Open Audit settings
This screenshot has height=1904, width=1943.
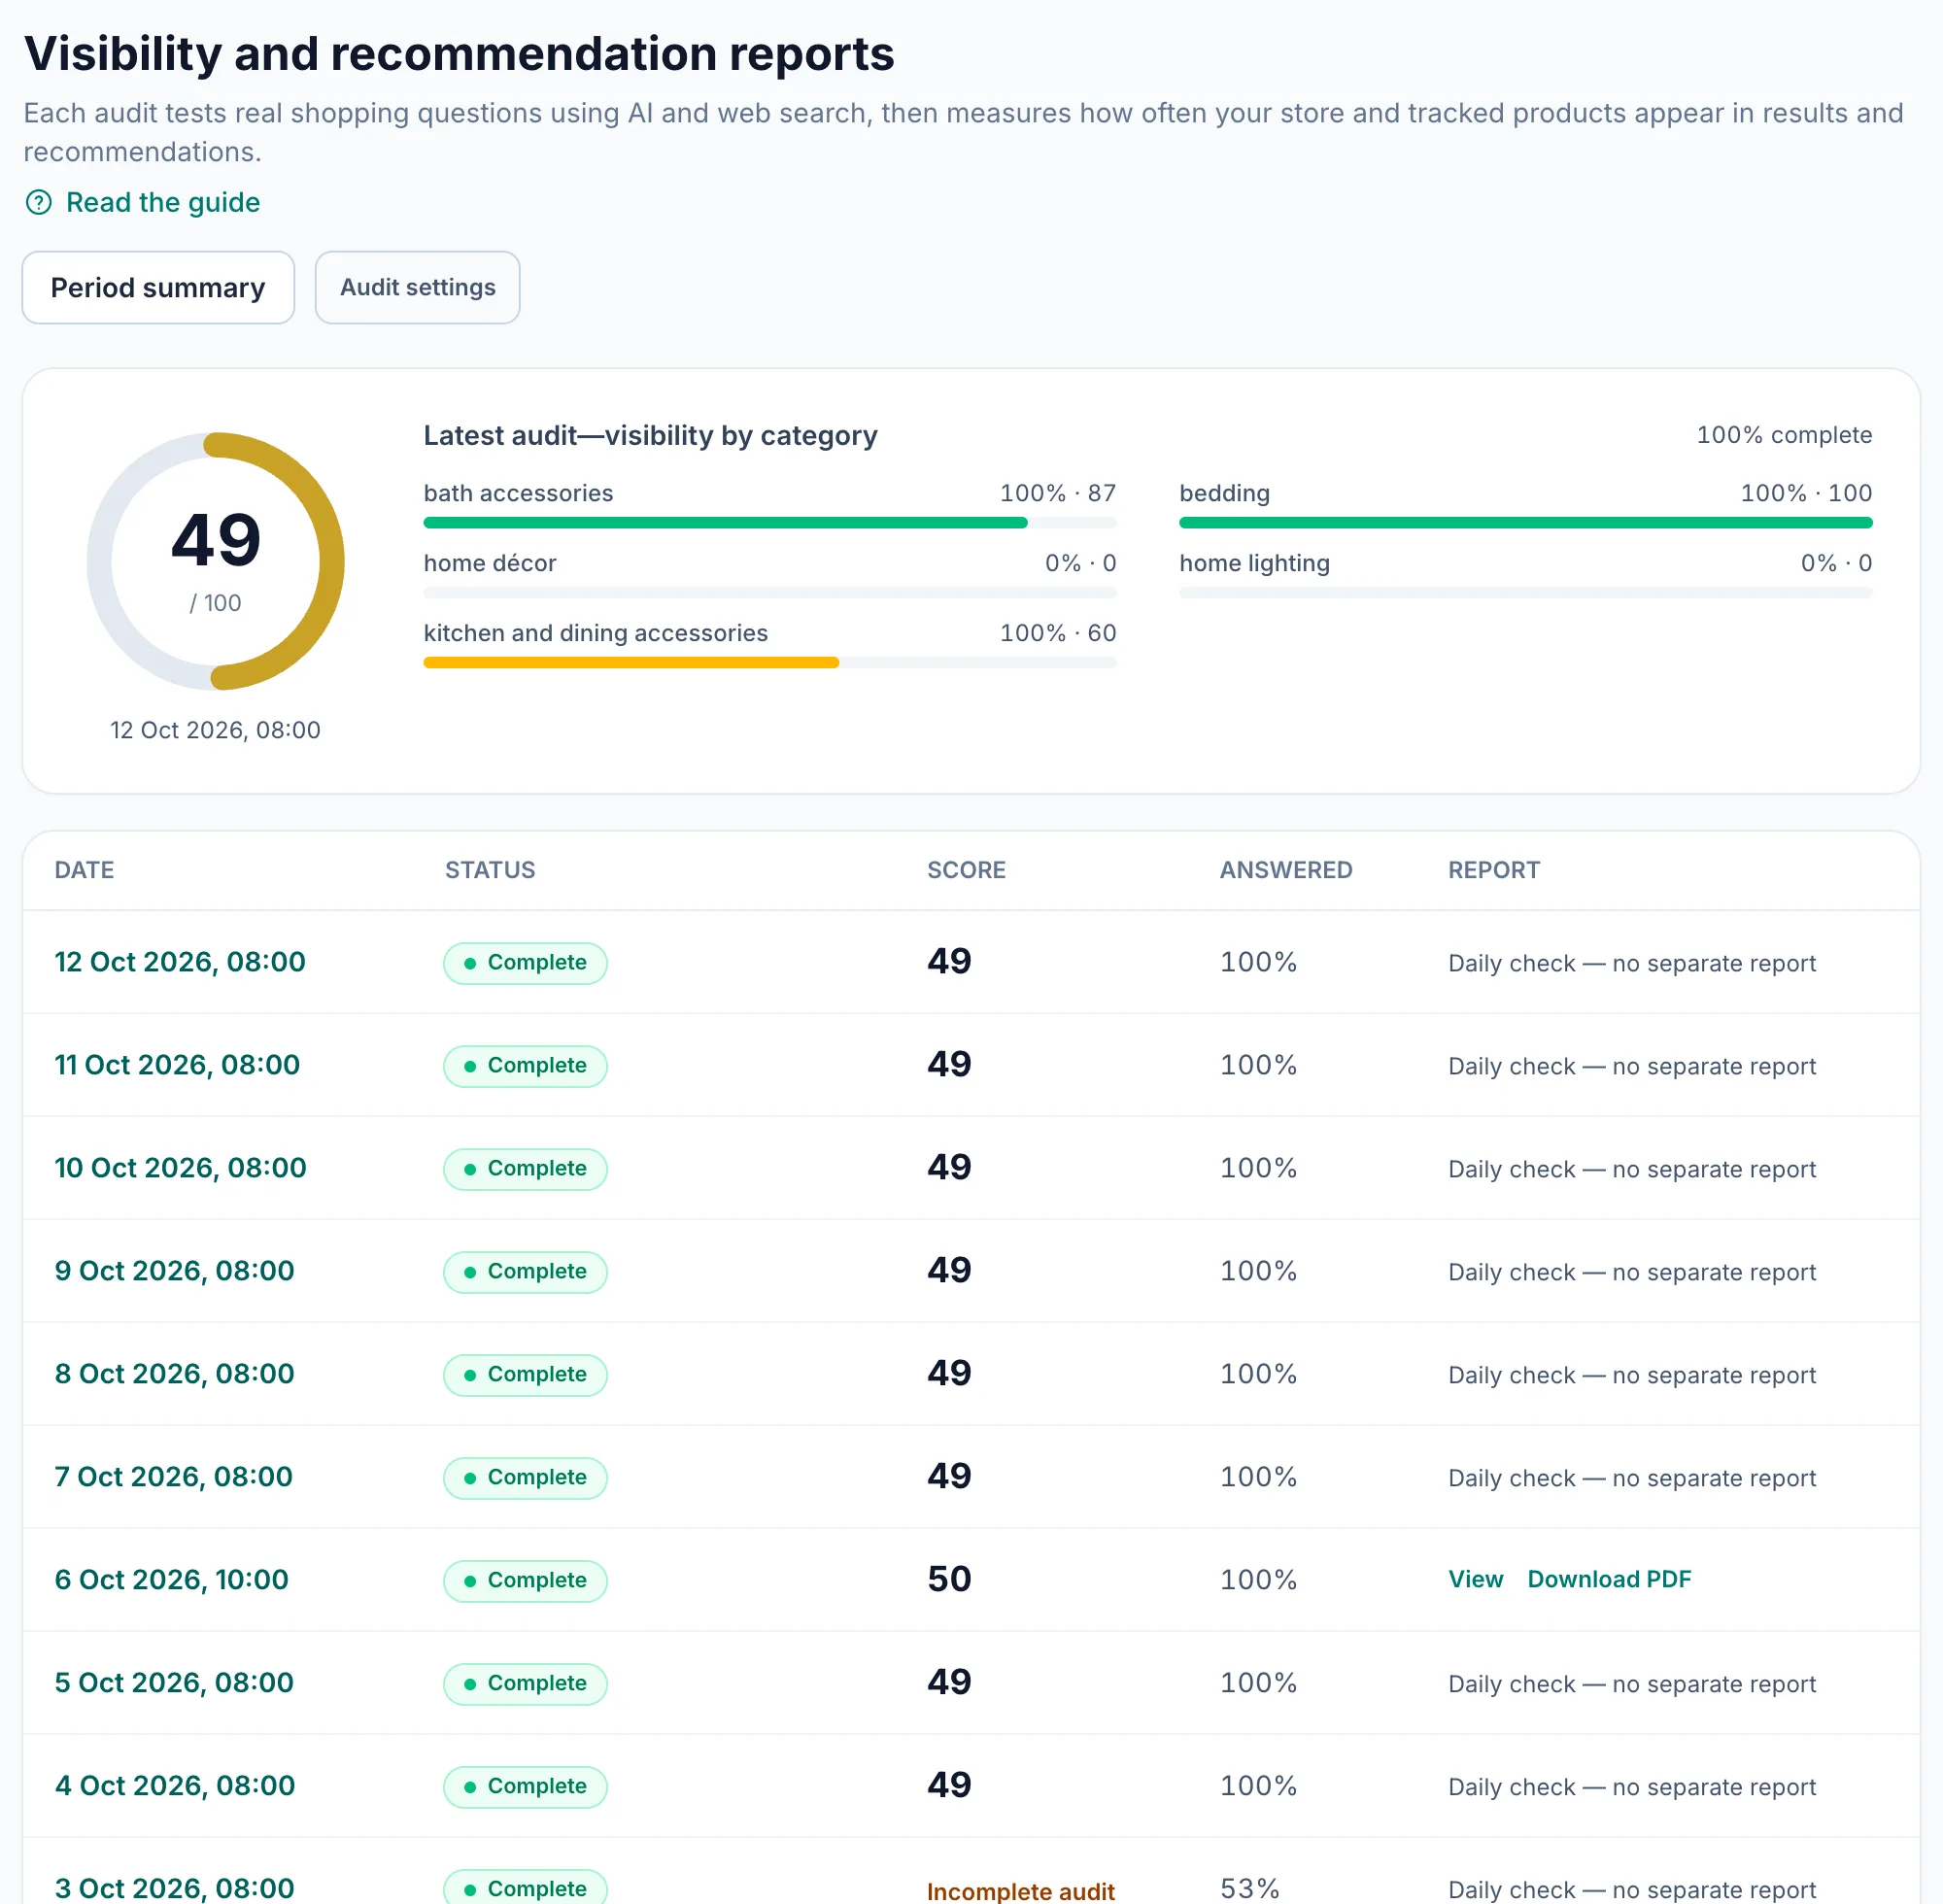click(x=417, y=288)
